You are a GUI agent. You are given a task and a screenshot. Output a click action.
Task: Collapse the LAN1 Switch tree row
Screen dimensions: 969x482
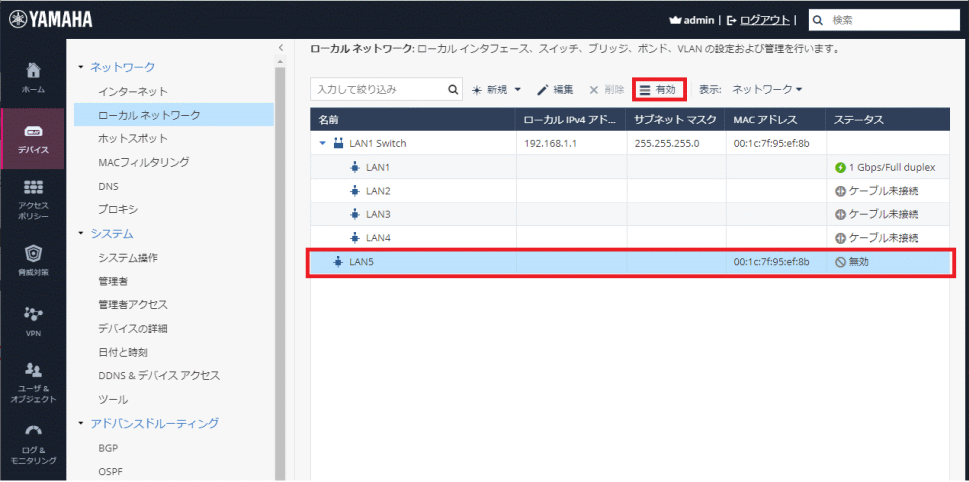click(322, 143)
